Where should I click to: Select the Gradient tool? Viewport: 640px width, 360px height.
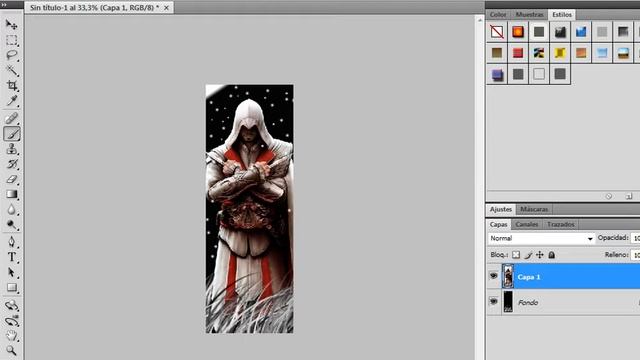click(x=11, y=194)
